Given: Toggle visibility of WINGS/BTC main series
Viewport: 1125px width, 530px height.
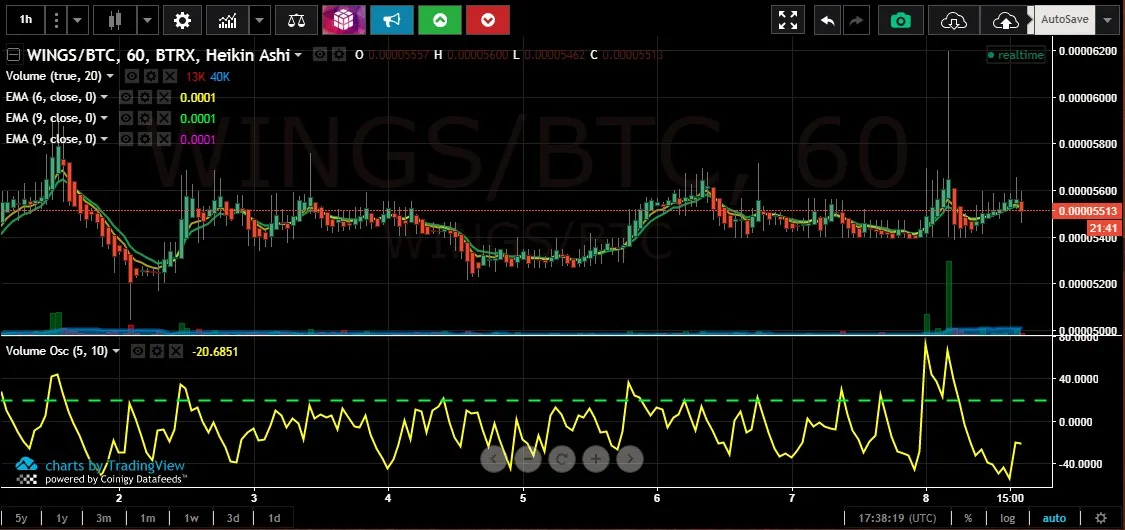Looking at the screenshot, I should pos(320,55).
